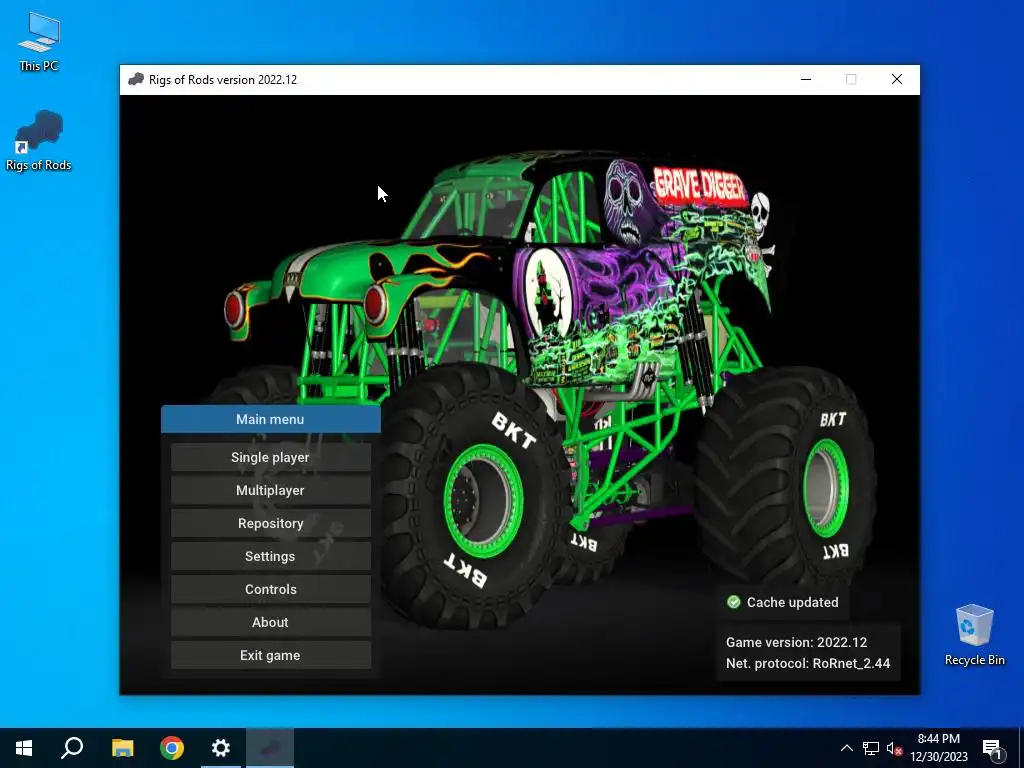Image resolution: width=1024 pixels, height=768 pixels.
Task: Click the Game version 2022.12 text
Action: pyautogui.click(x=797, y=642)
